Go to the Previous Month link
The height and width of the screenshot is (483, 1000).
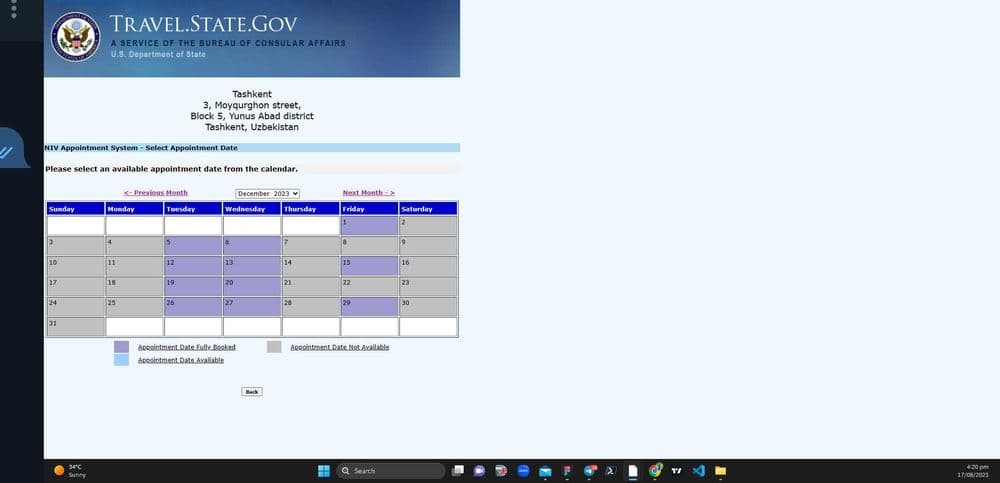click(x=156, y=193)
